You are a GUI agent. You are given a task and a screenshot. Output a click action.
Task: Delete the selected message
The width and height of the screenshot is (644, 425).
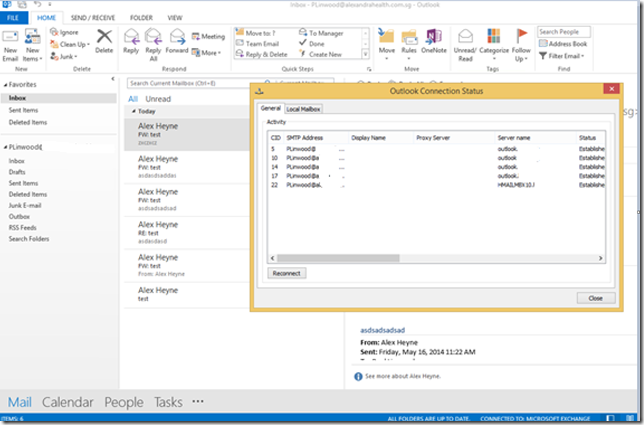[x=104, y=41]
